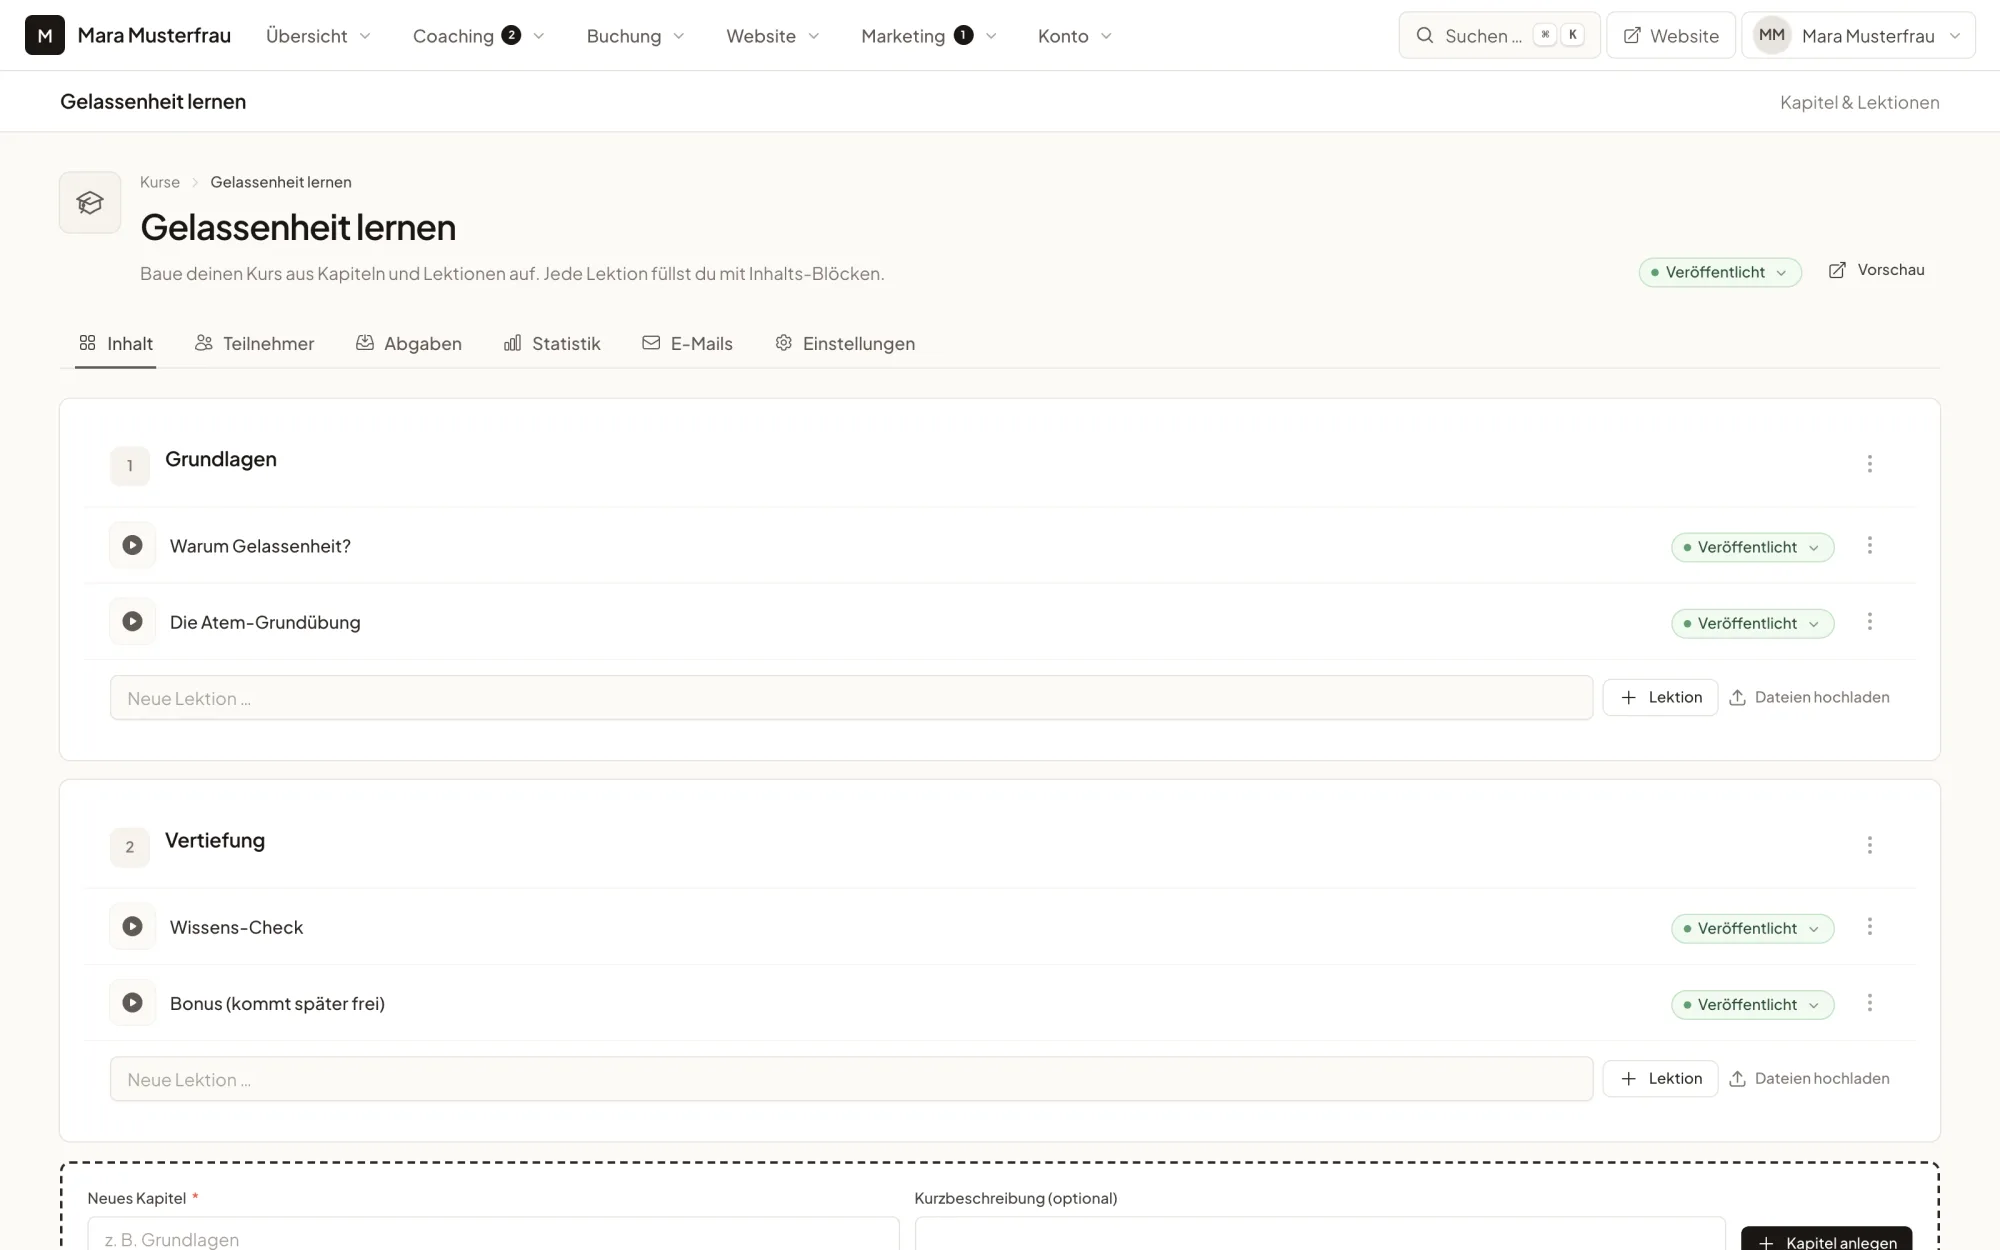Click the search magnifier icon
This screenshot has width=2000, height=1250.
pyautogui.click(x=1424, y=35)
